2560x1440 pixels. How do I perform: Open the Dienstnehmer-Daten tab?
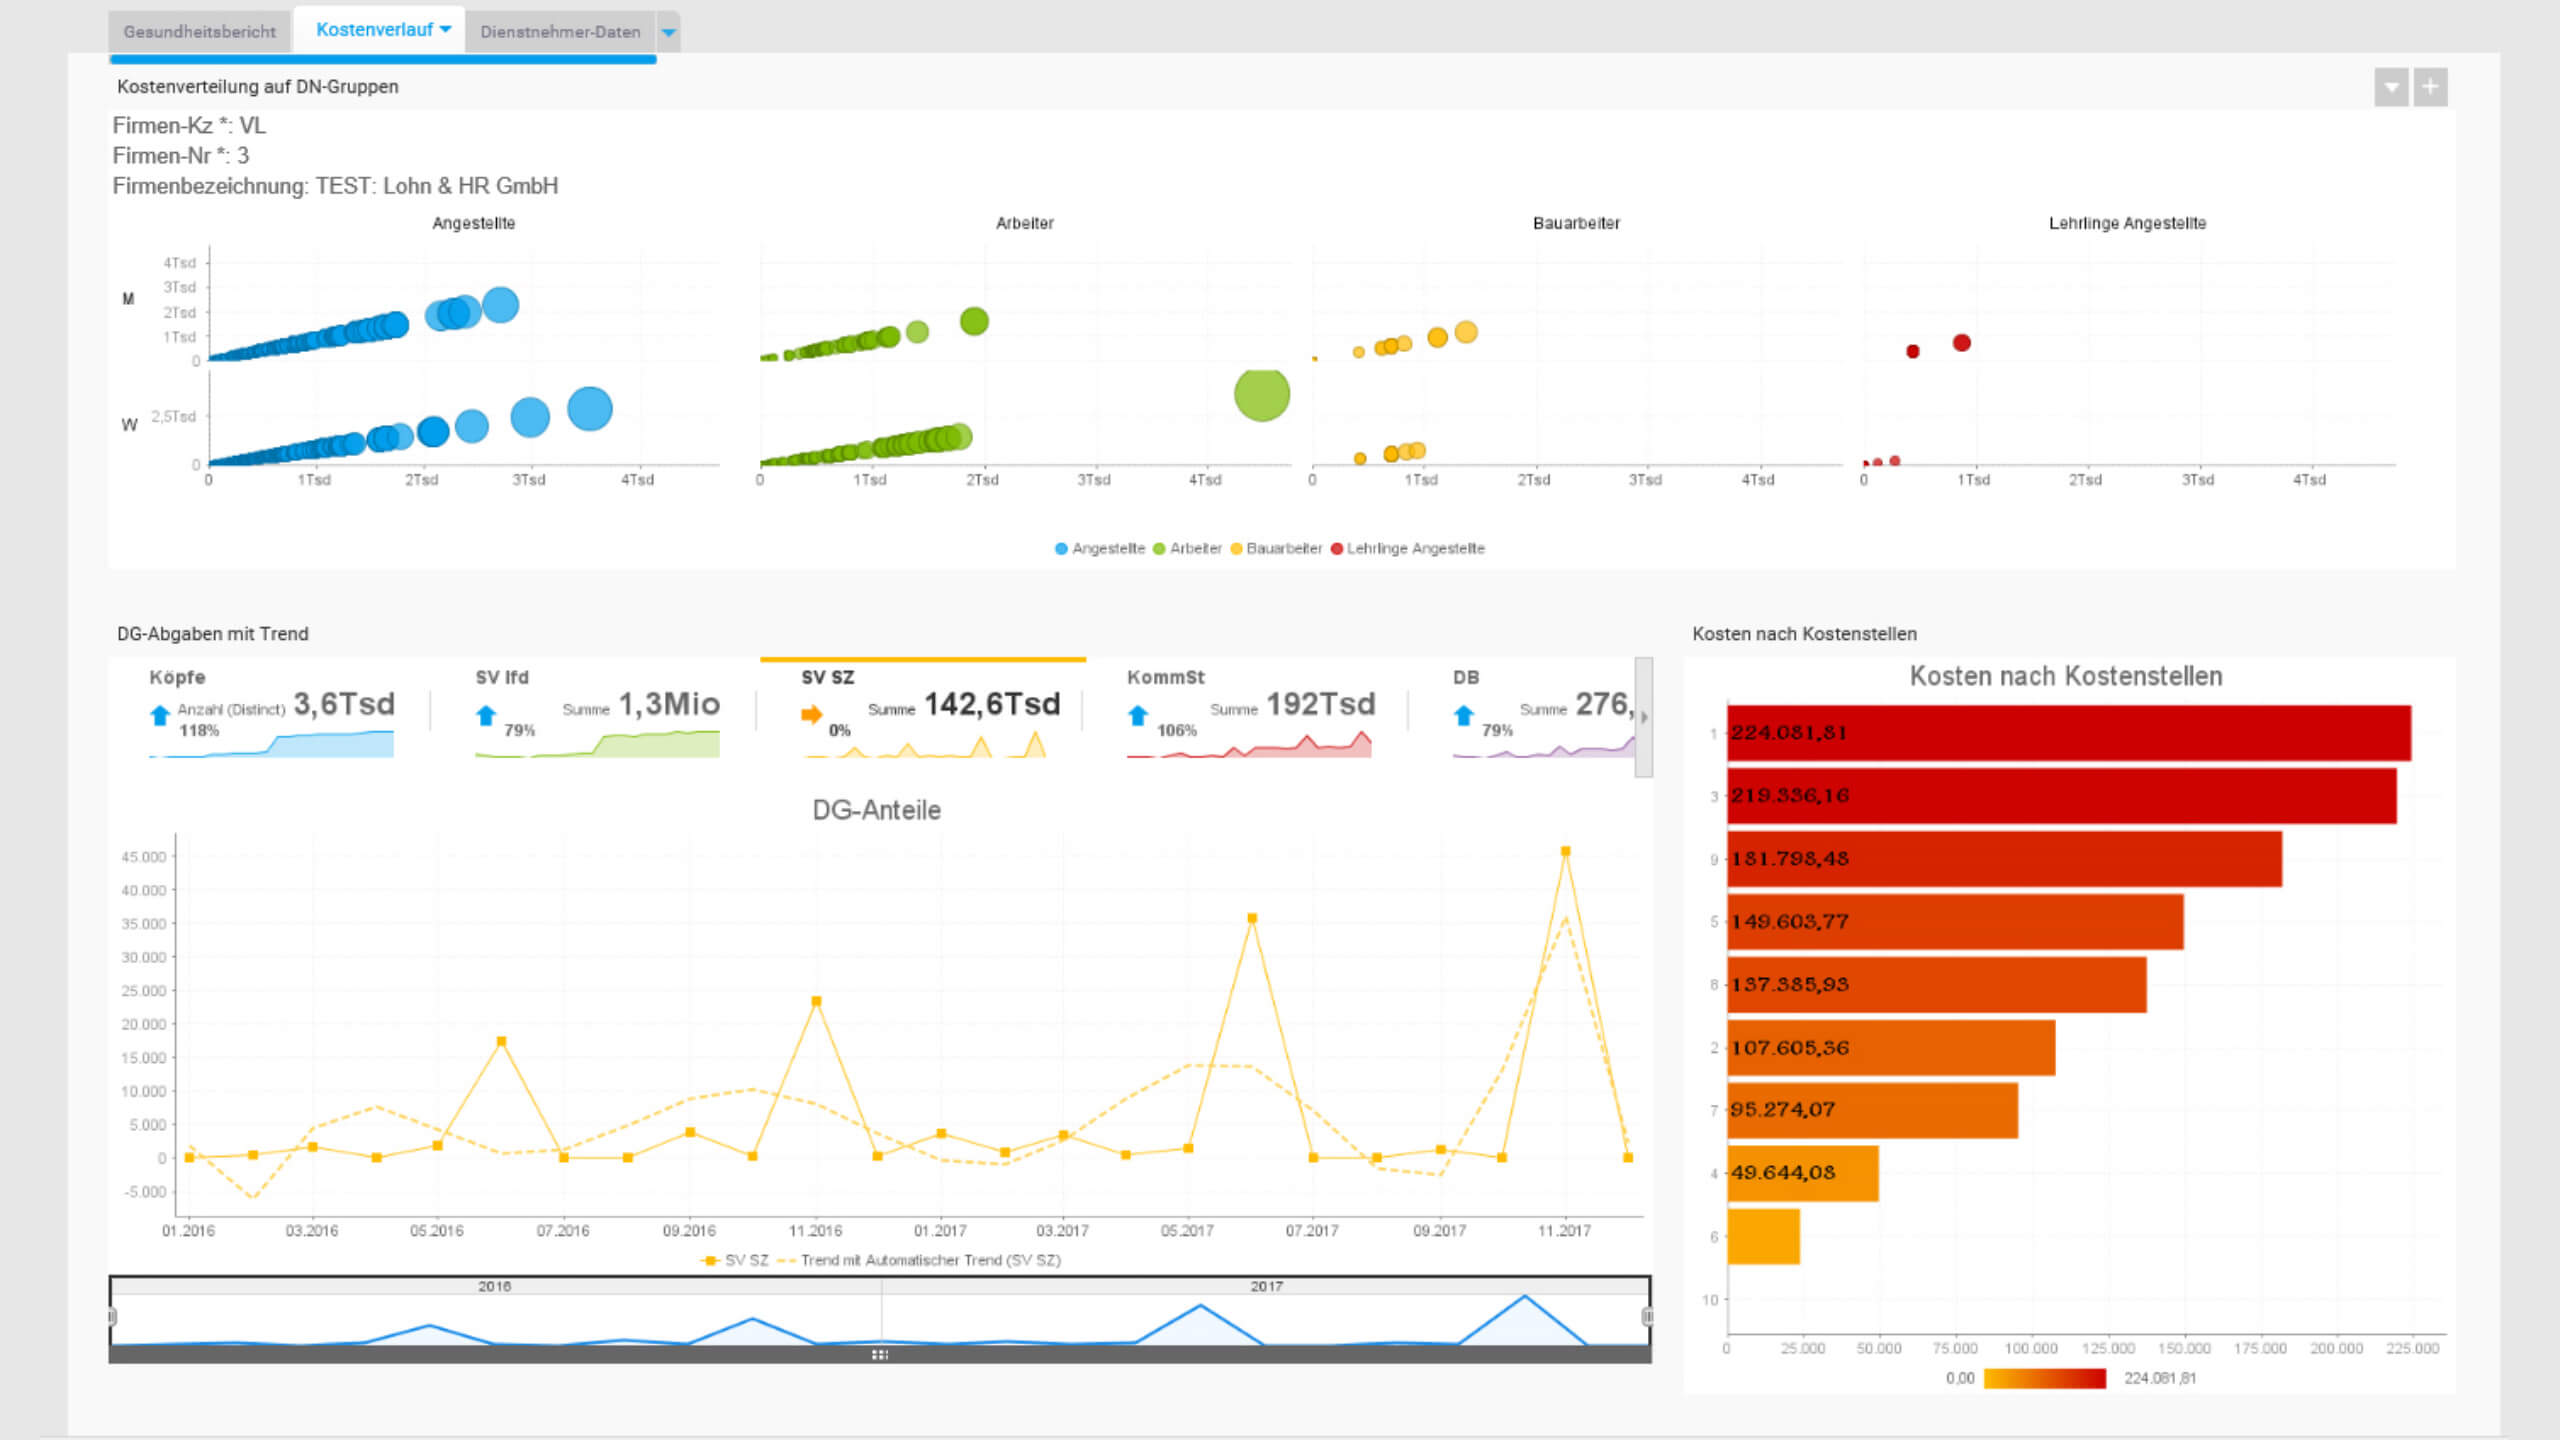tap(560, 32)
